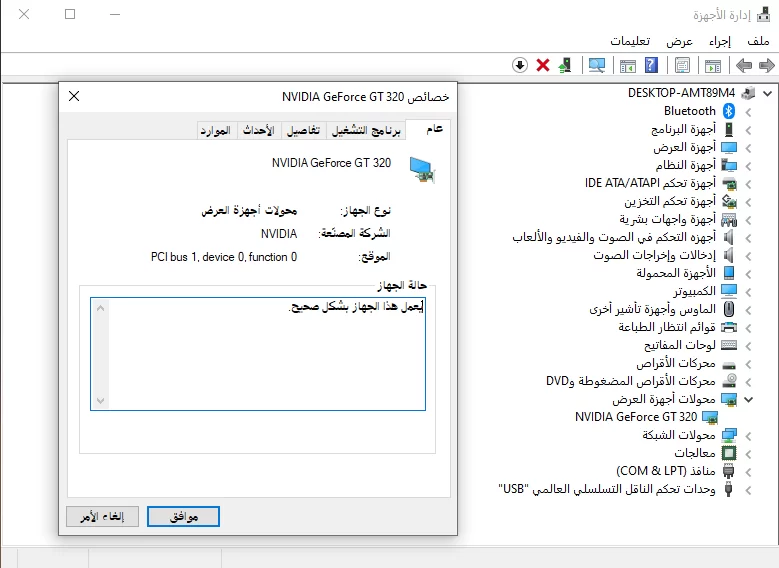Click the موافق OK button

pos(183,517)
